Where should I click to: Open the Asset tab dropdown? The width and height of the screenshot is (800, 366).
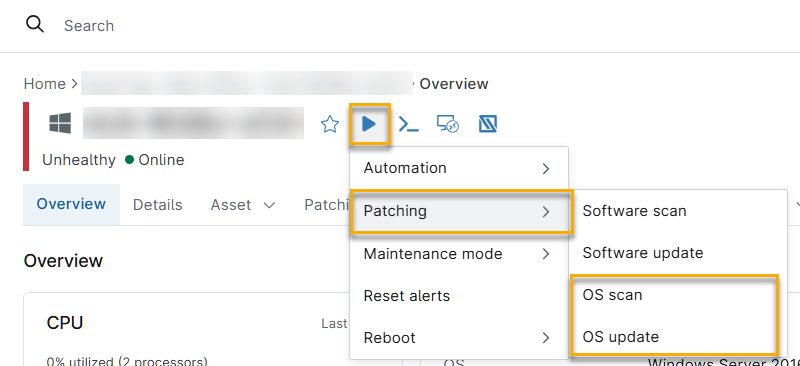243,205
